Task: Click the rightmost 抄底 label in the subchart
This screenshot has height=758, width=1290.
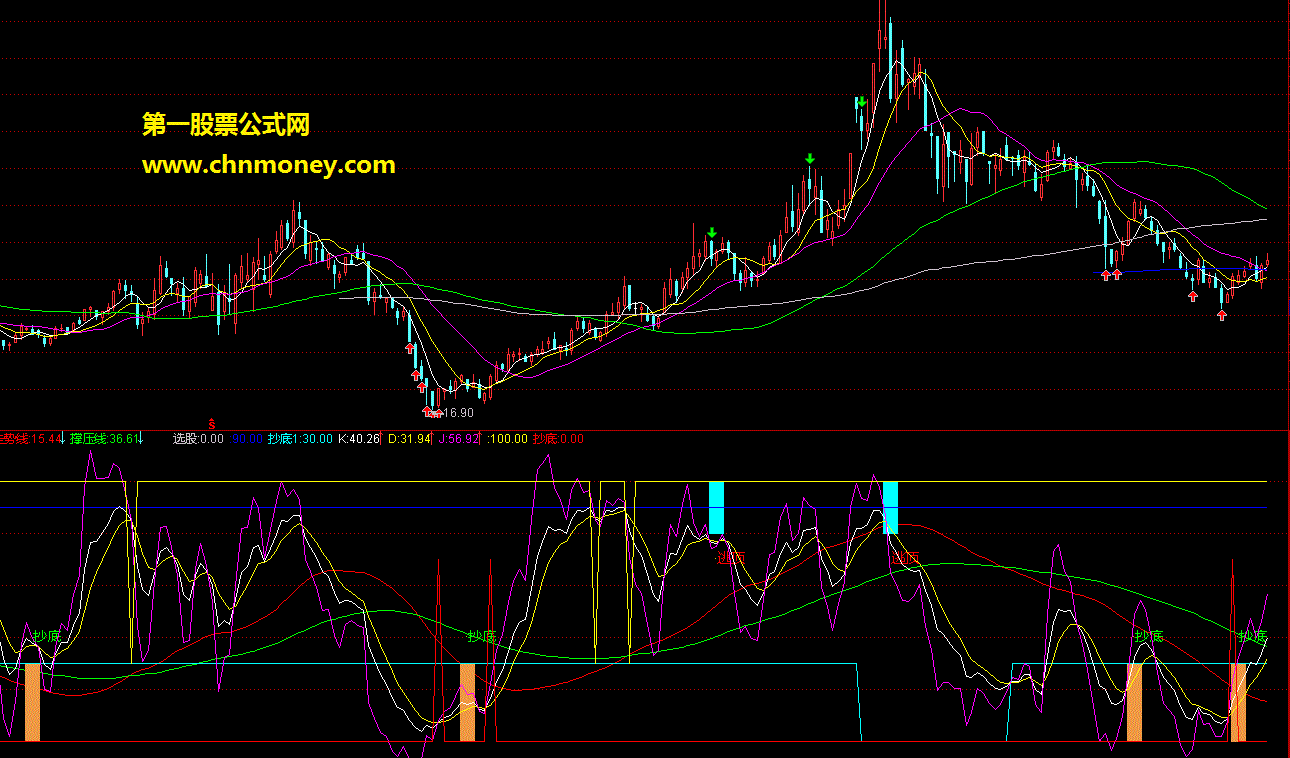Action: [x=1253, y=636]
